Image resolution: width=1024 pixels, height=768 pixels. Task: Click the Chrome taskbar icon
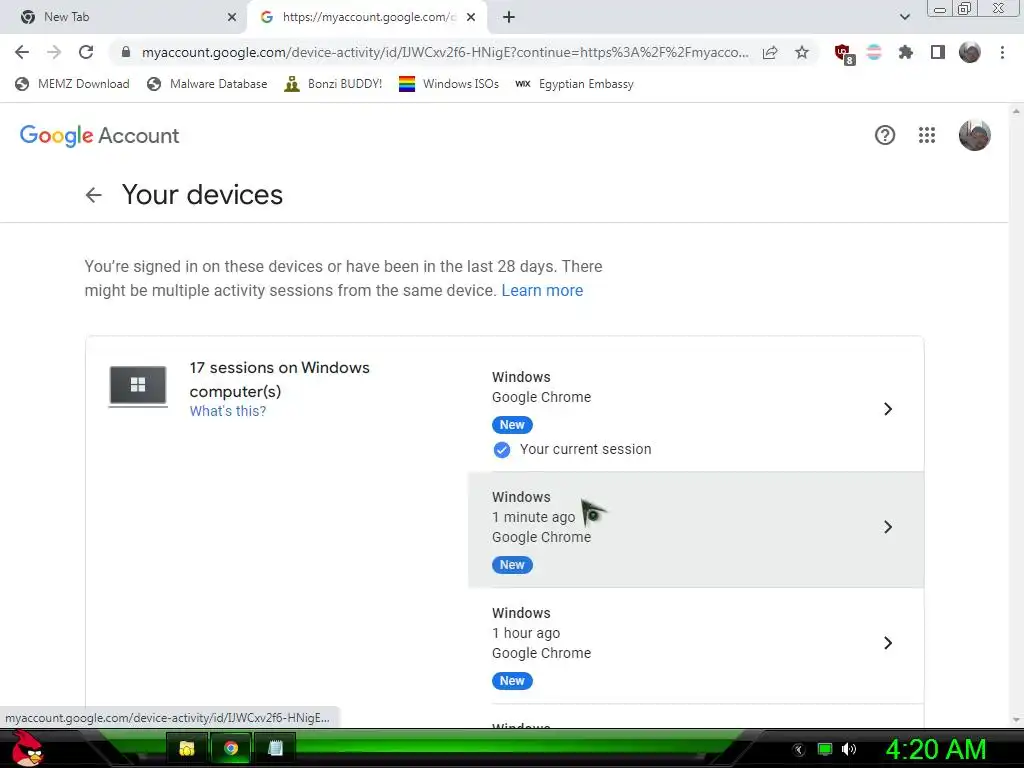pos(231,748)
